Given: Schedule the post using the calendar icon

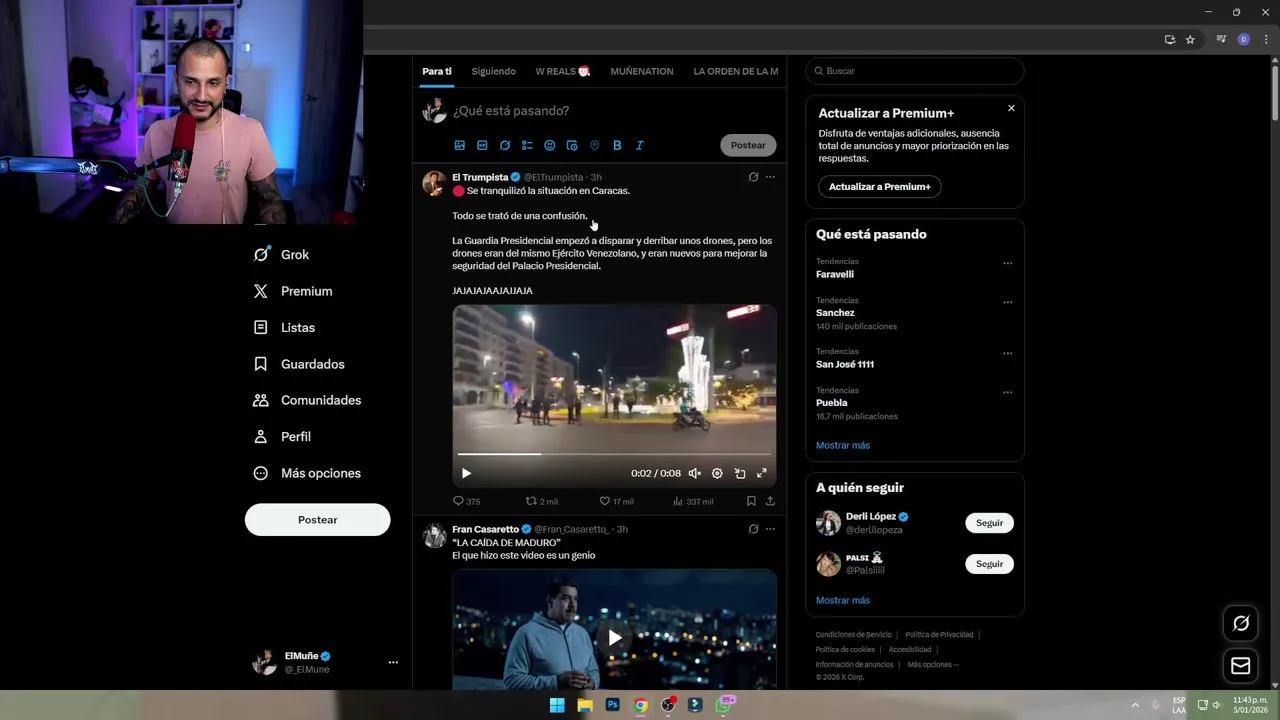Looking at the screenshot, I should click(x=572, y=145).
